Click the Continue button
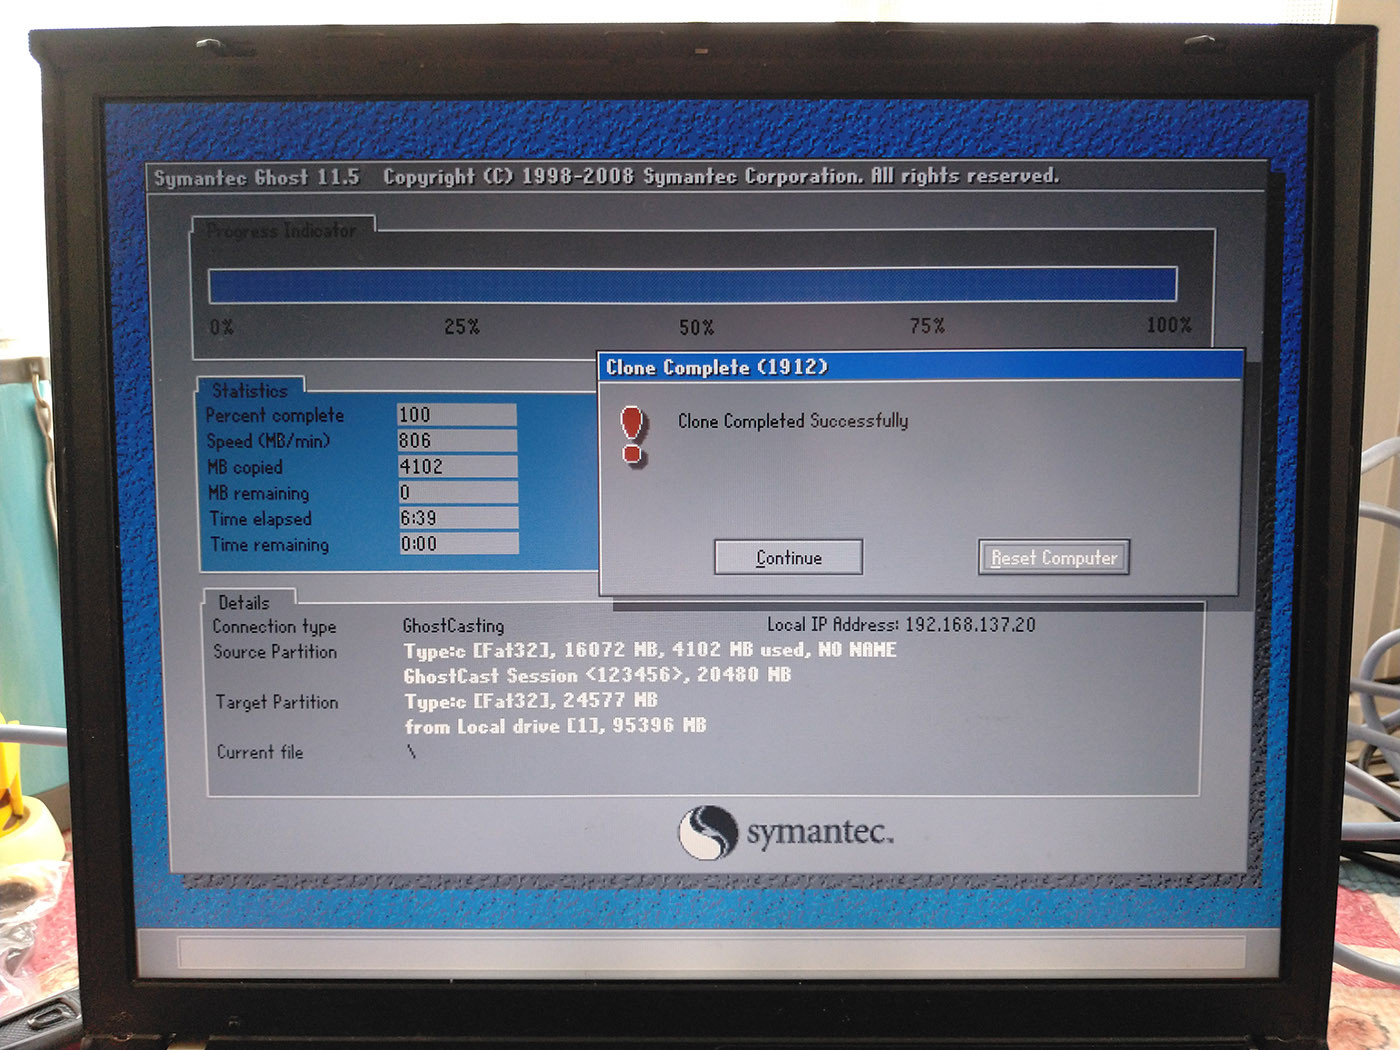The image size is (1400, 1050). coord(788,557)
